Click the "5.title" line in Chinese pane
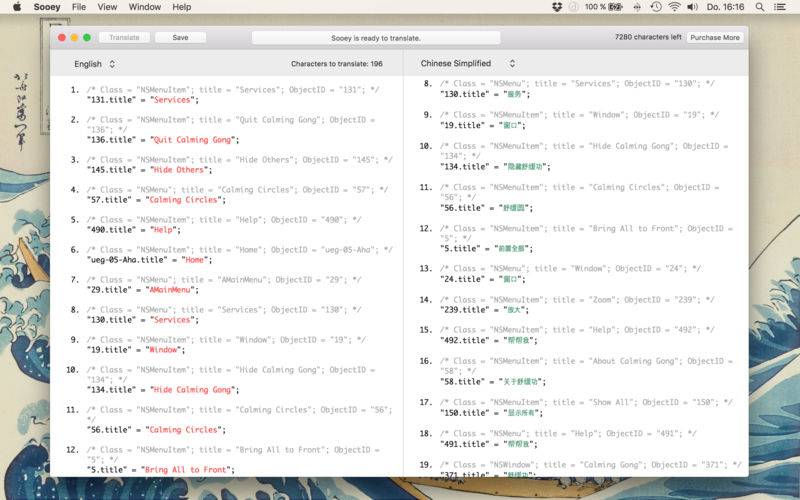Screen dimensions: 800x500 [x=486, y=248]
